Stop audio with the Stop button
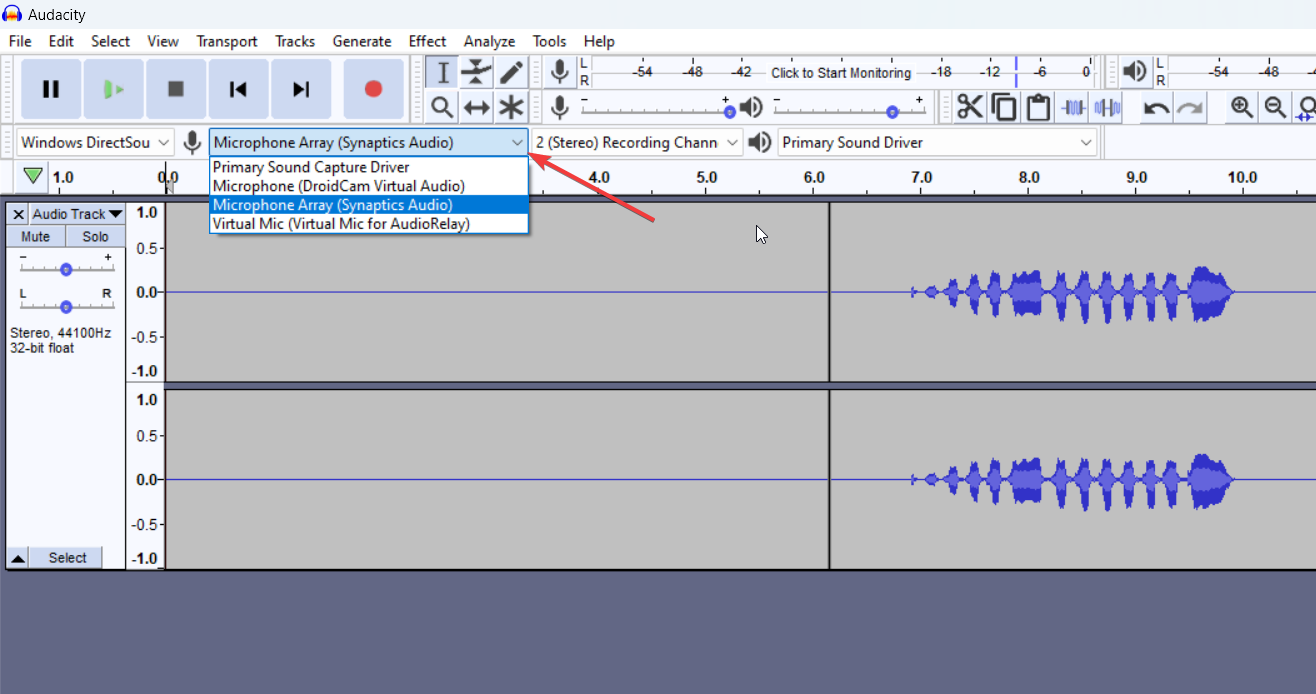1316x694 pixels. 176,89
